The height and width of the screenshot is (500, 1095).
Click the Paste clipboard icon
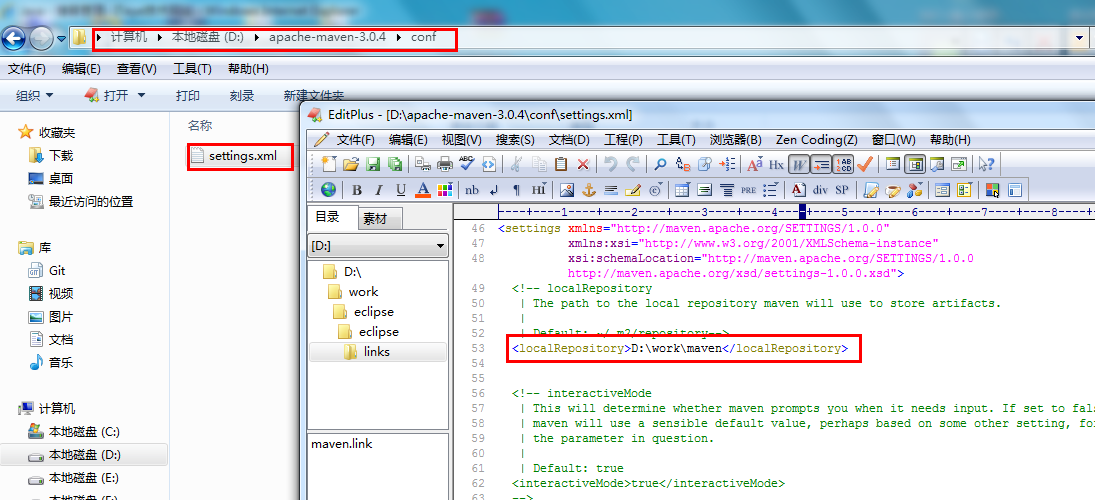coord(561,164)
